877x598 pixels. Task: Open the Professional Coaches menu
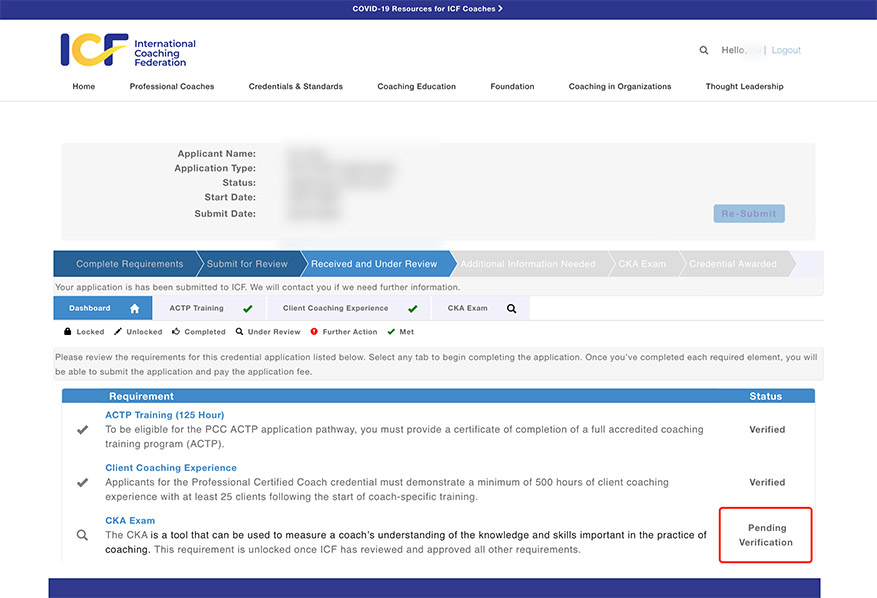171,87
